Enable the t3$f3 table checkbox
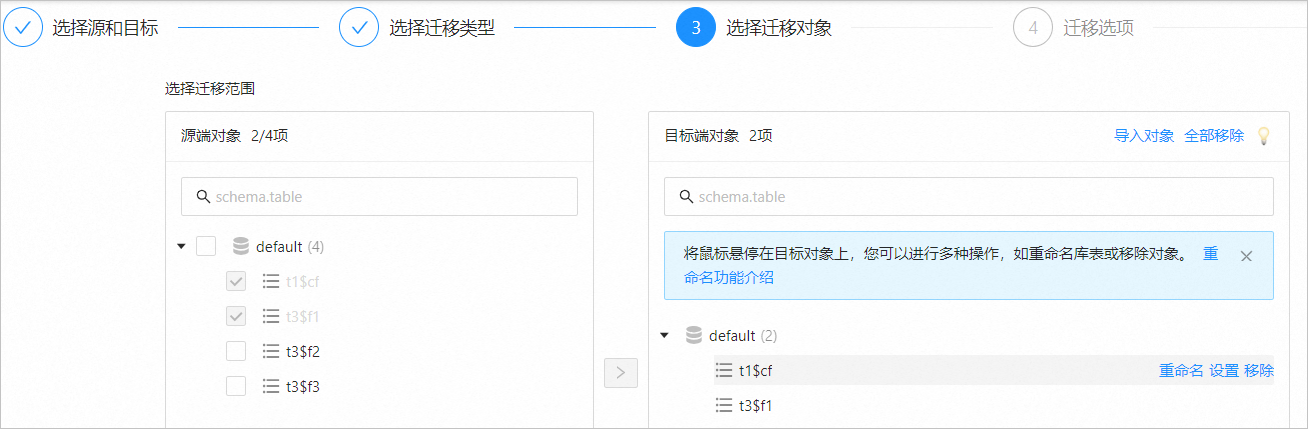Viewport: 1308px width, 429px height. 236,386
